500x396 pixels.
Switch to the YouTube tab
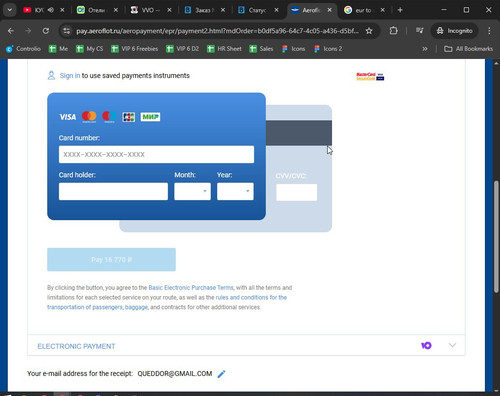[x=37, y=10]
